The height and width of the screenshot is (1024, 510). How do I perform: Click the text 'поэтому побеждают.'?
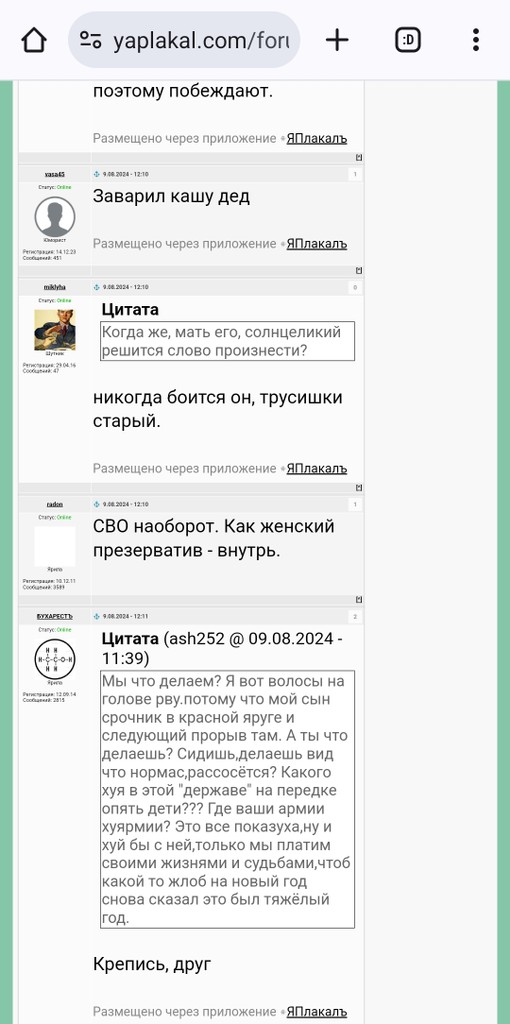pyautogui.click(x=183, y=91)
